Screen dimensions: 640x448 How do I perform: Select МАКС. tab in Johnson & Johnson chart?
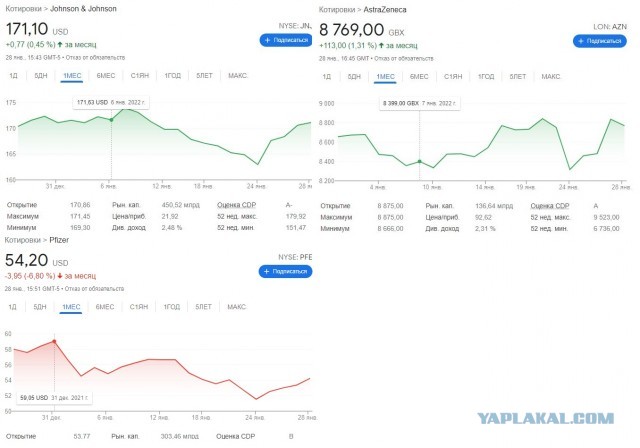click(x=238, y=75)
